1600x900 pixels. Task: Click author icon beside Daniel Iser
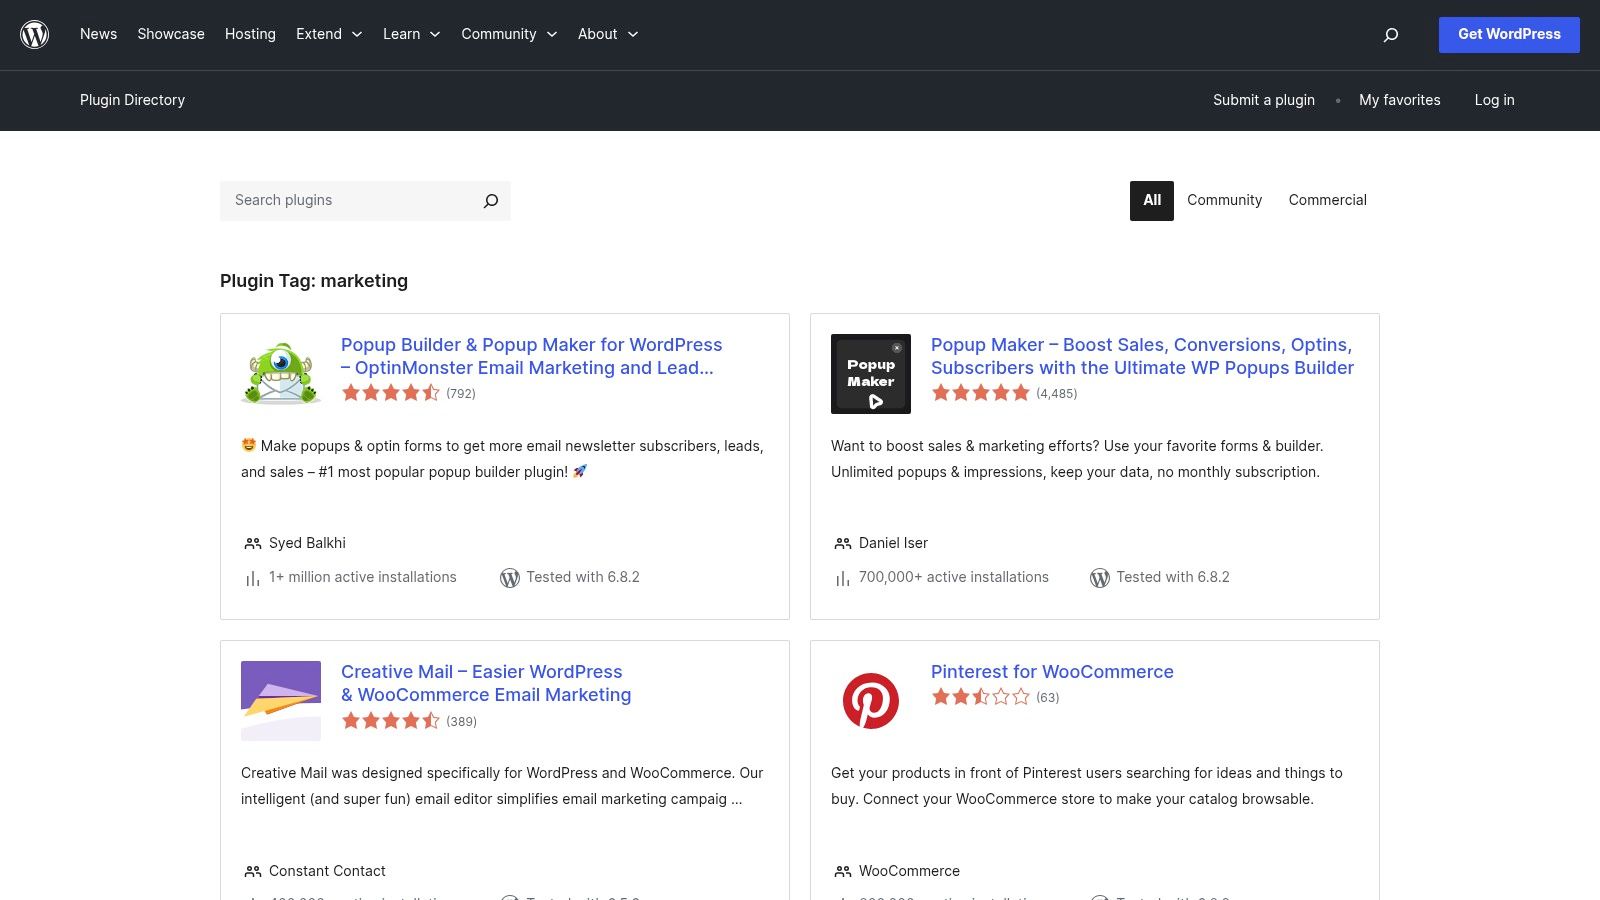coord(843,543)
